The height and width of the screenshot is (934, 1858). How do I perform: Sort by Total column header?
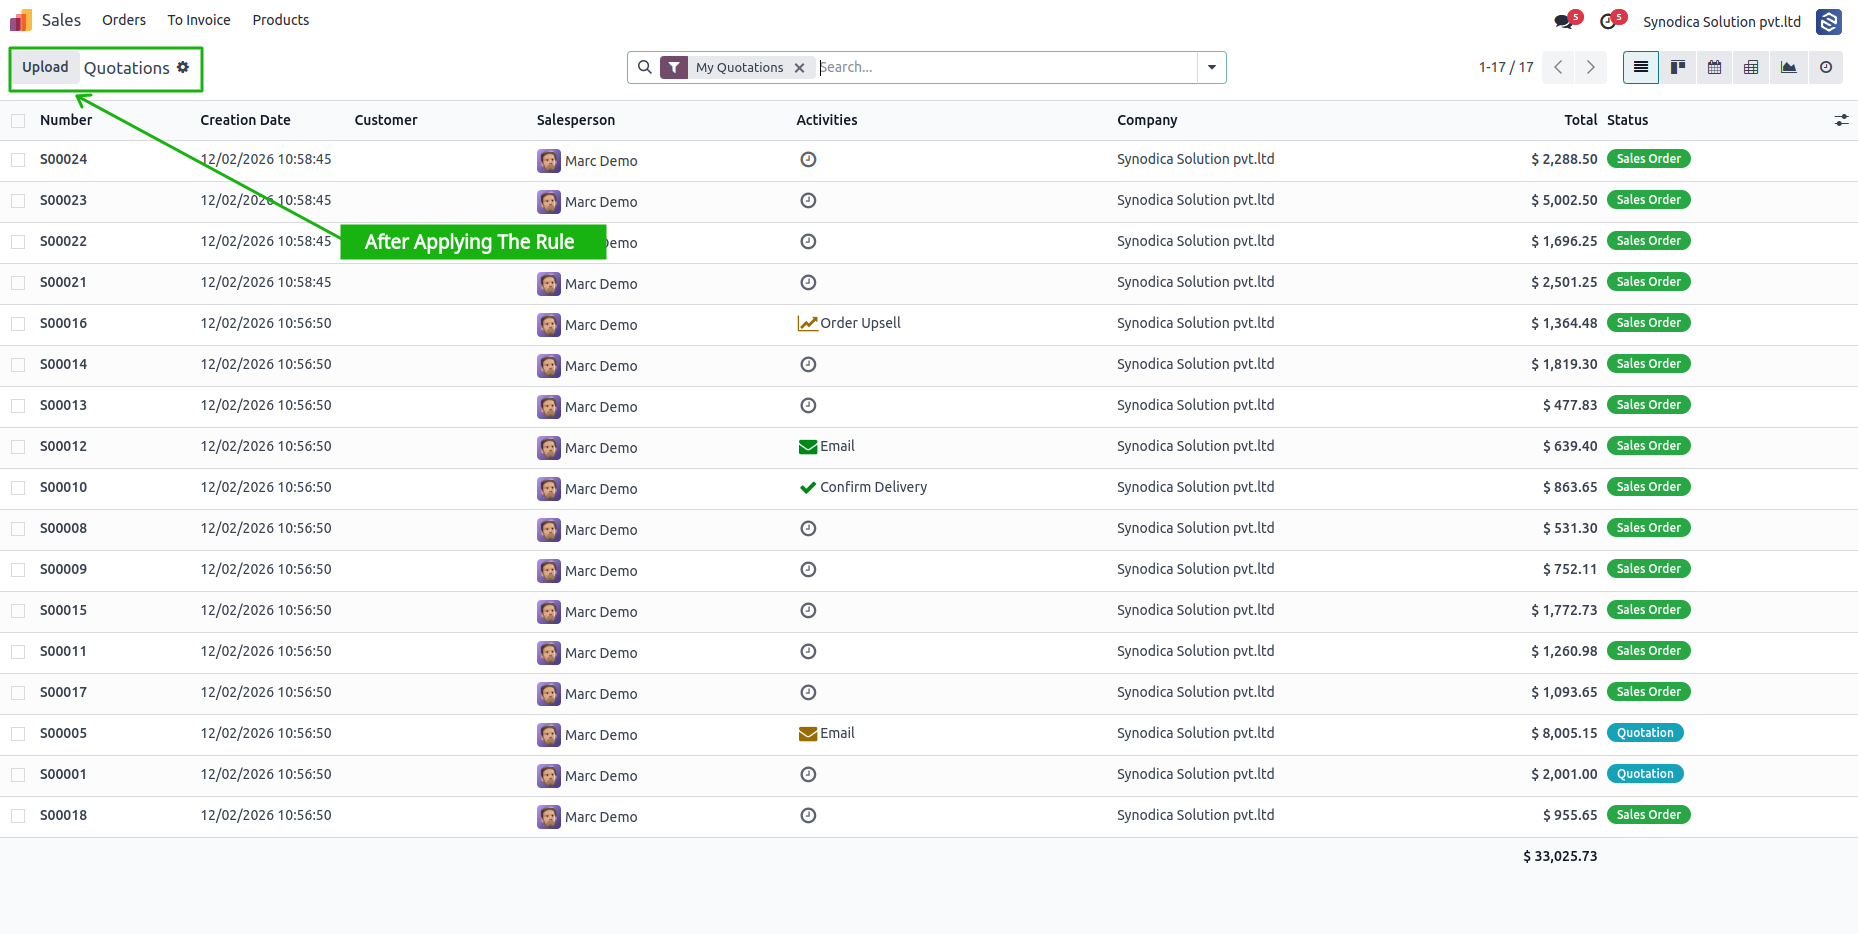[x=1580, y=120]
